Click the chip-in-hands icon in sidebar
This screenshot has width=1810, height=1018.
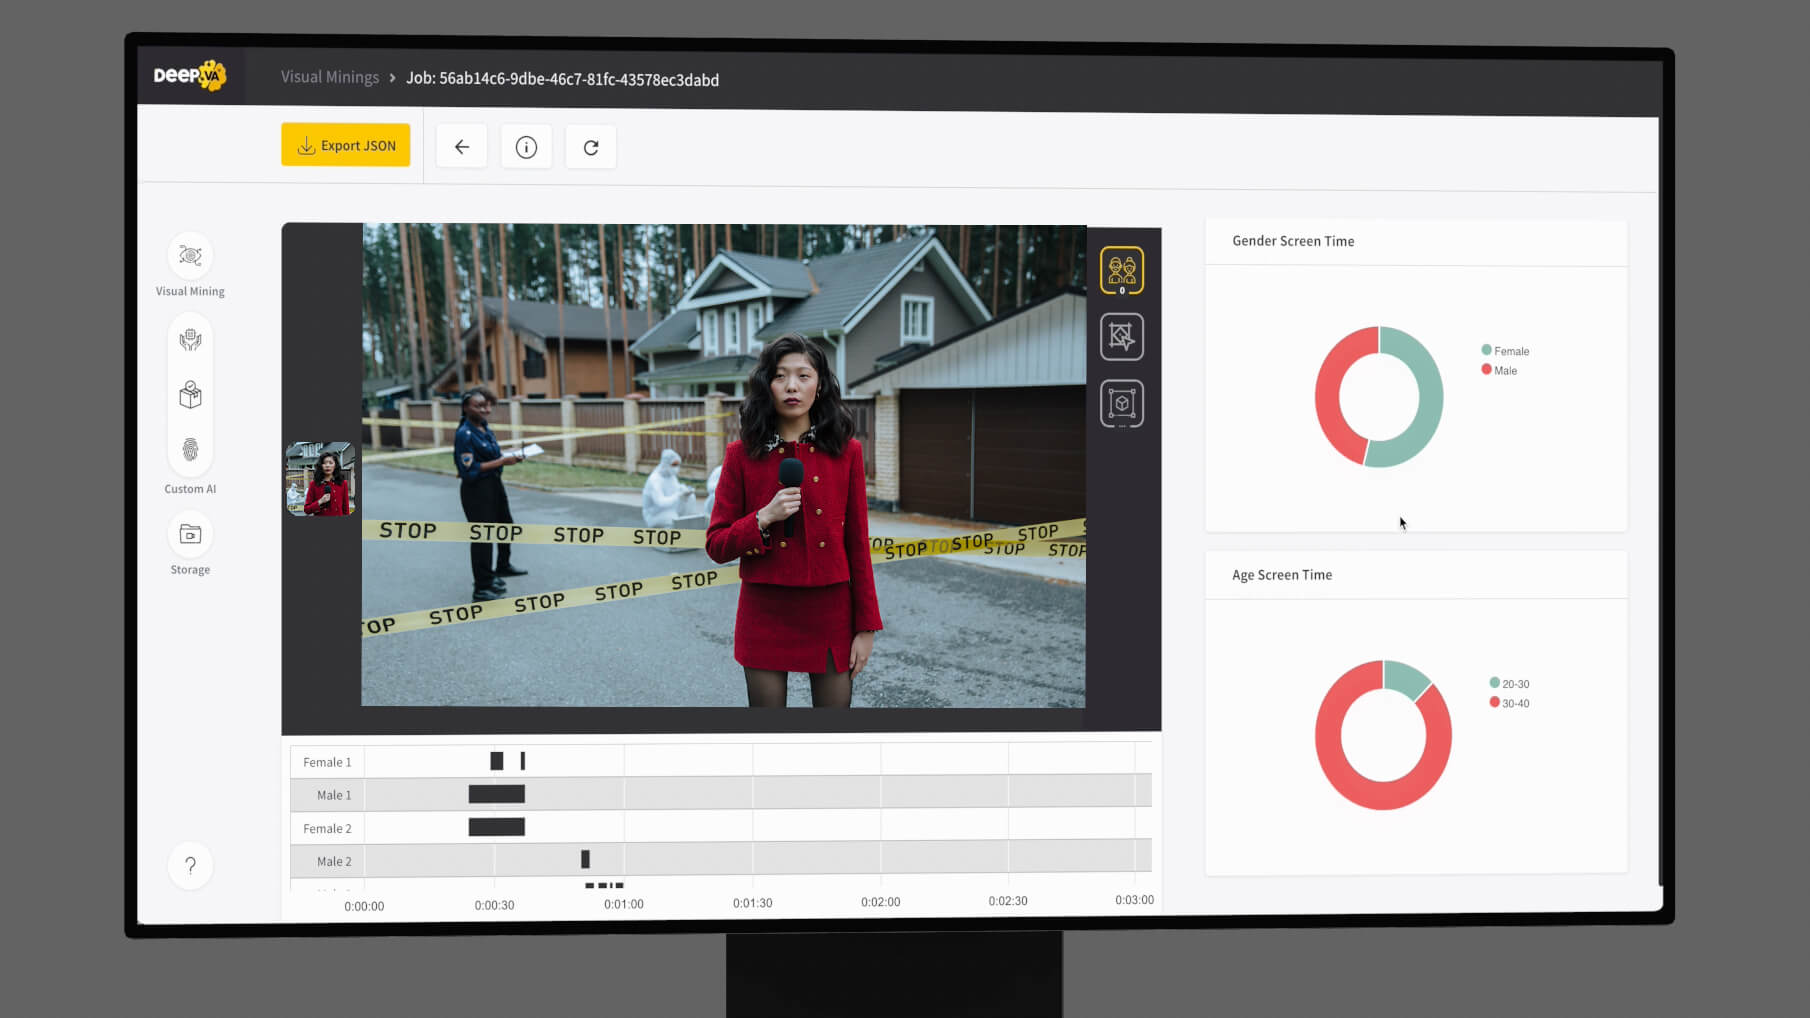(190, 341)
